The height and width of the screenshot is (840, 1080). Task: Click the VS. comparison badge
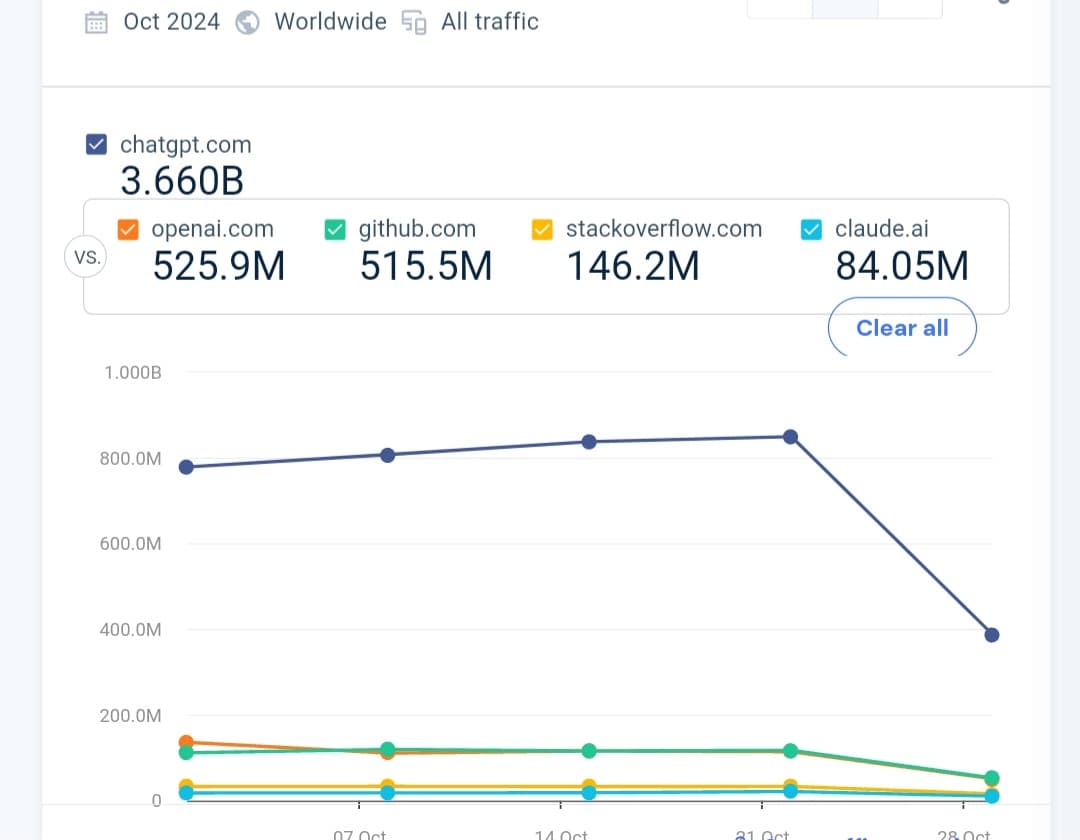[x=86, y=257]
